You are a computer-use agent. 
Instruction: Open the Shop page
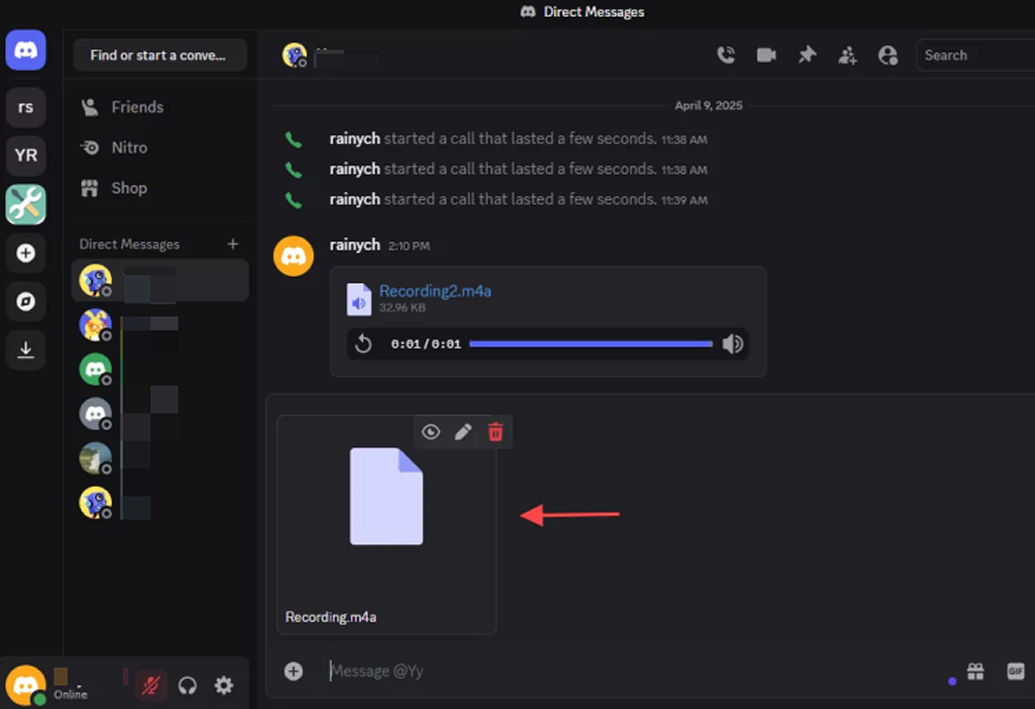[x=160, y=188]
